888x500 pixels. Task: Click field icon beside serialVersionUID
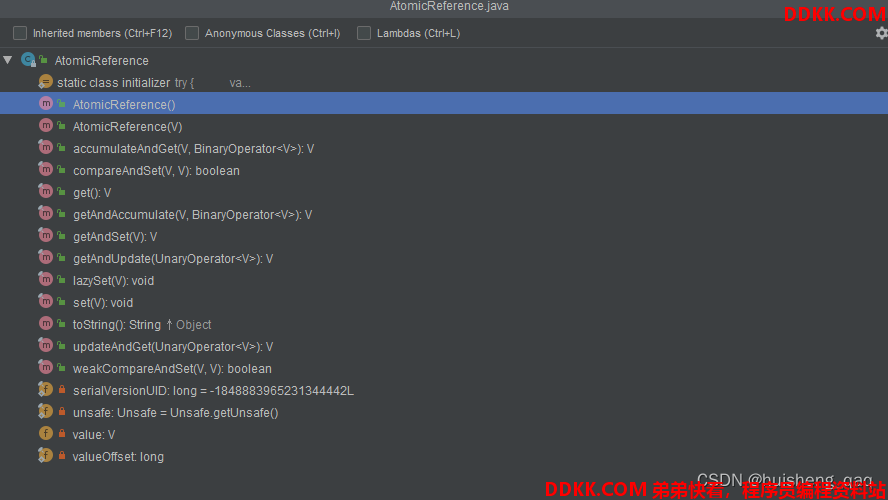point(45,390)
